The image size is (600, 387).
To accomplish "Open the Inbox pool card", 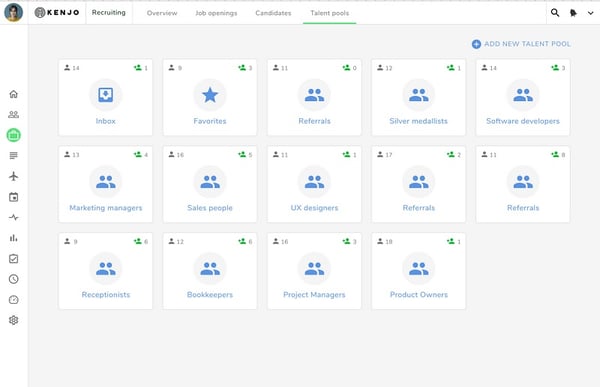I will (x=105, y=97).
